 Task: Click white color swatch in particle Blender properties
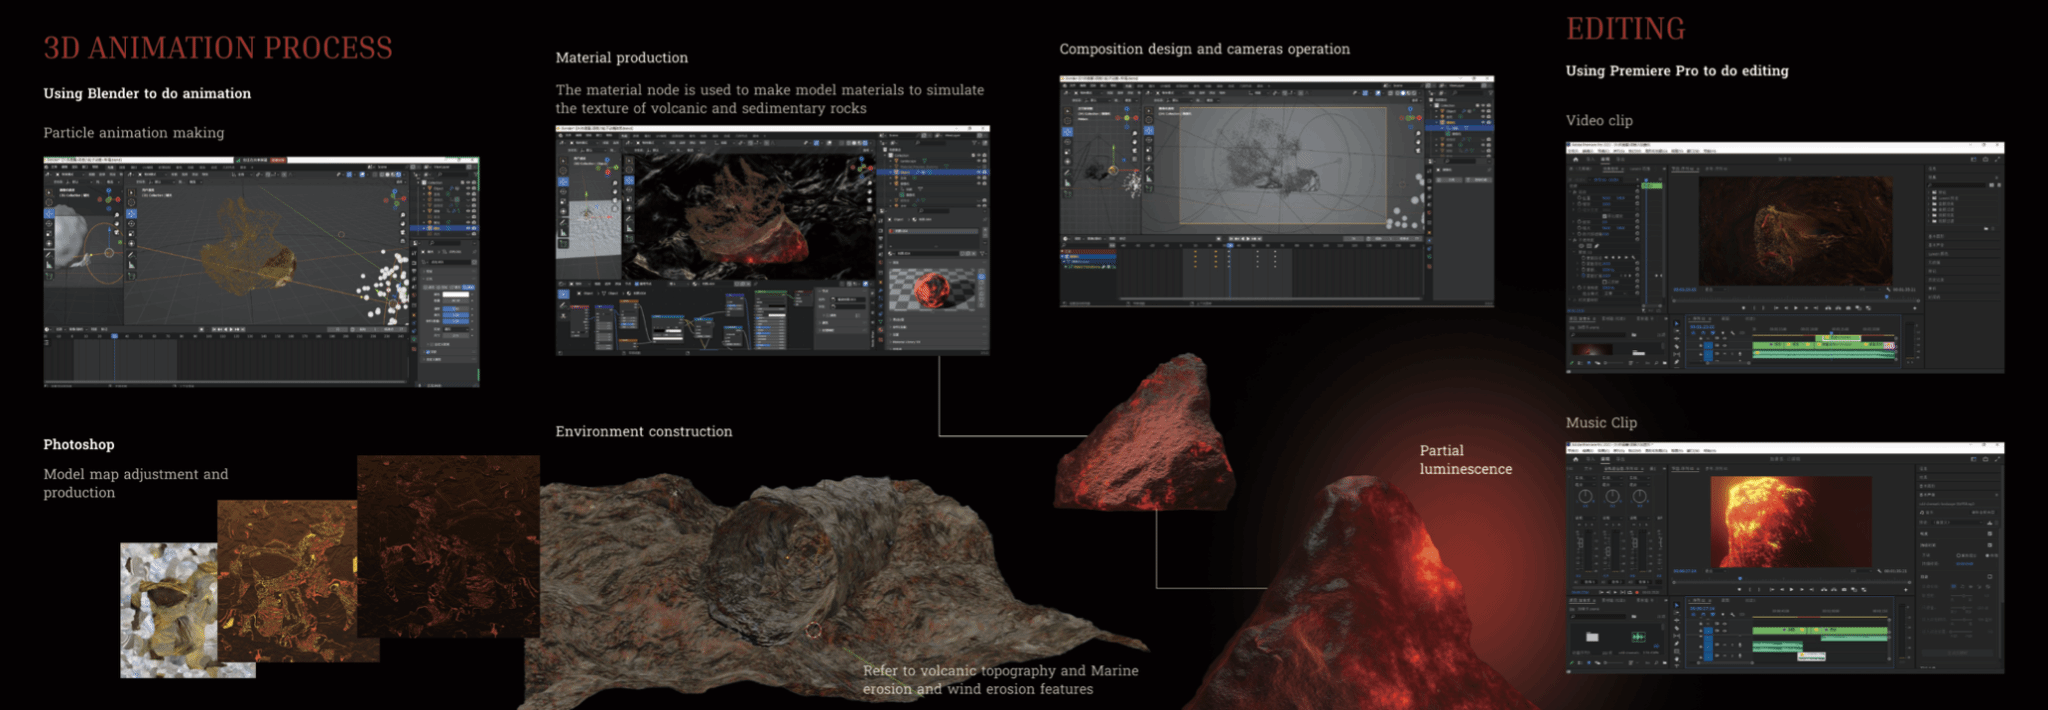pyautogui.click(x=456, y=295)
